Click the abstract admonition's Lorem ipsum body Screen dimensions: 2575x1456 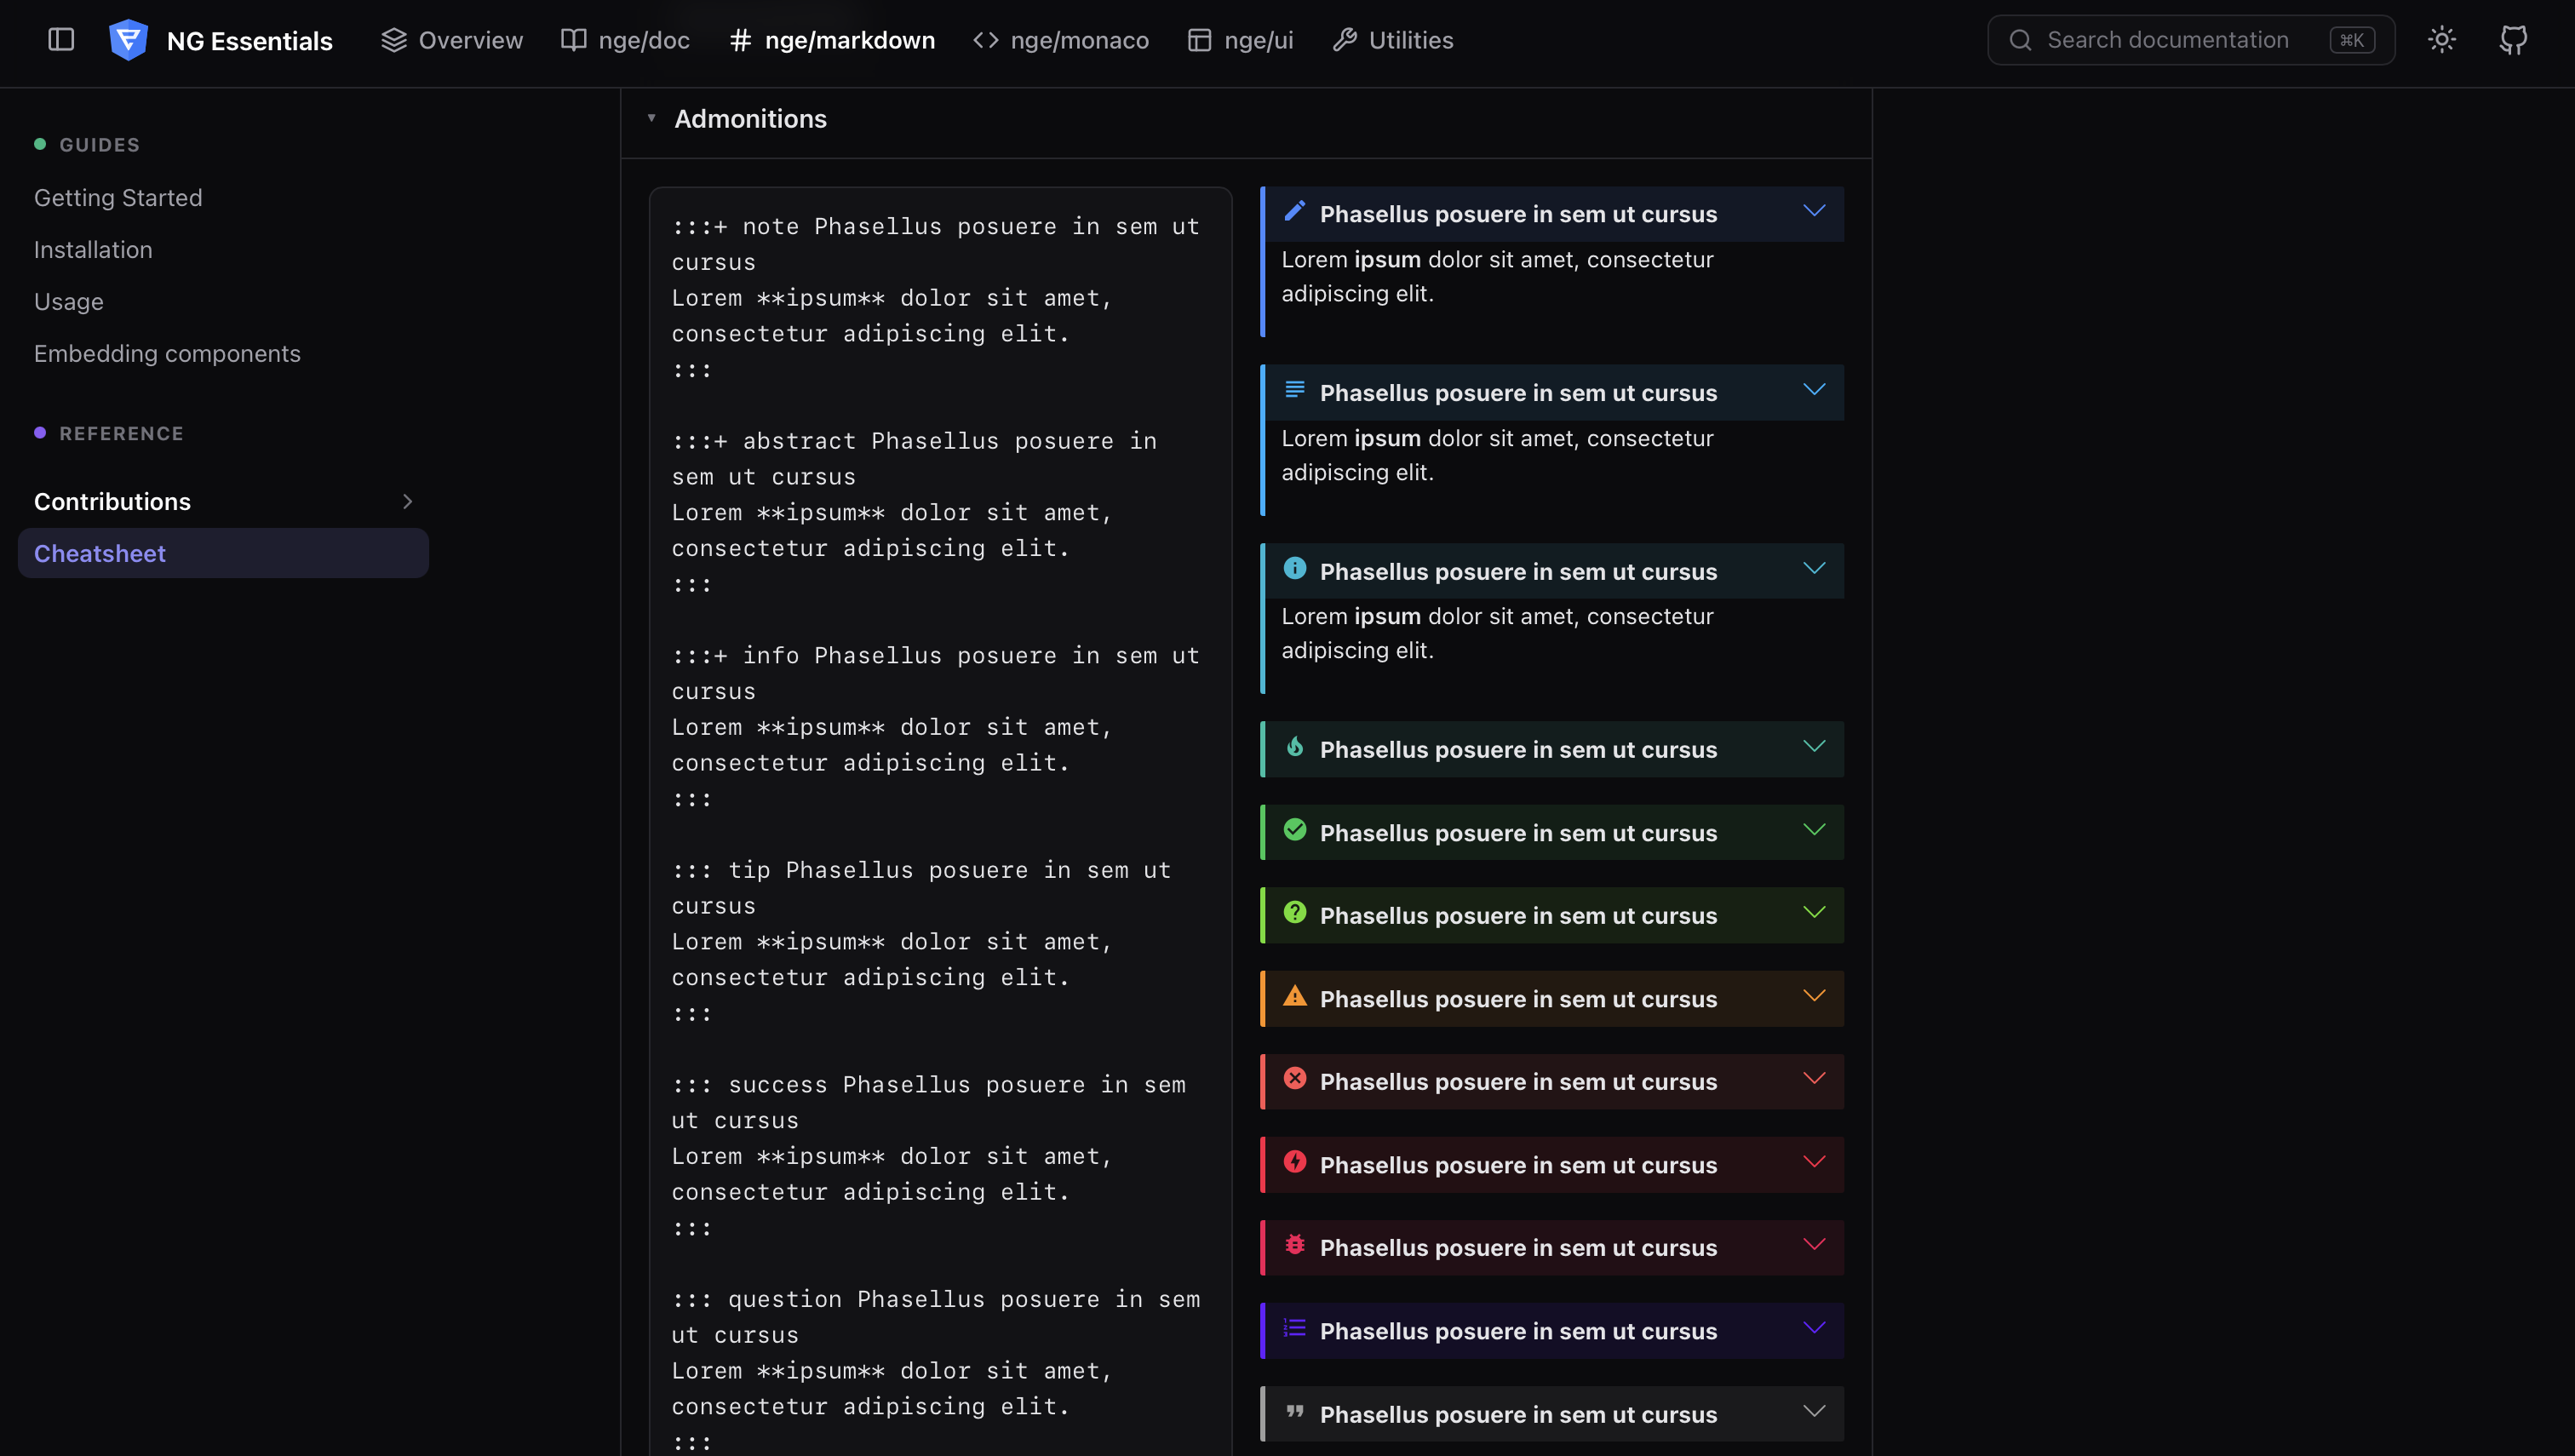pos(1497,455)
